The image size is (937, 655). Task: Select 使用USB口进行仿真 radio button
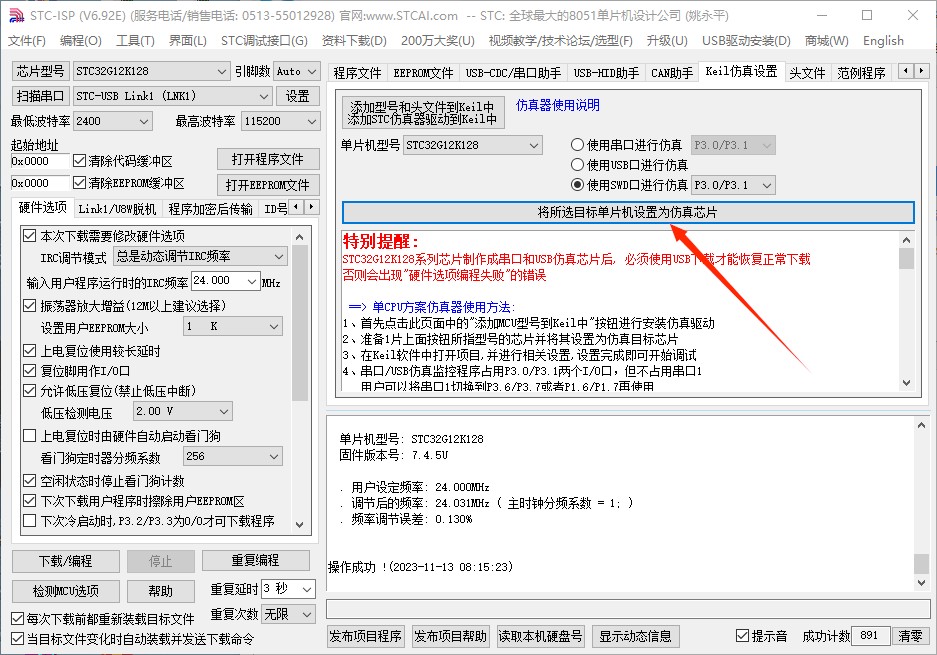coord(577,164)
